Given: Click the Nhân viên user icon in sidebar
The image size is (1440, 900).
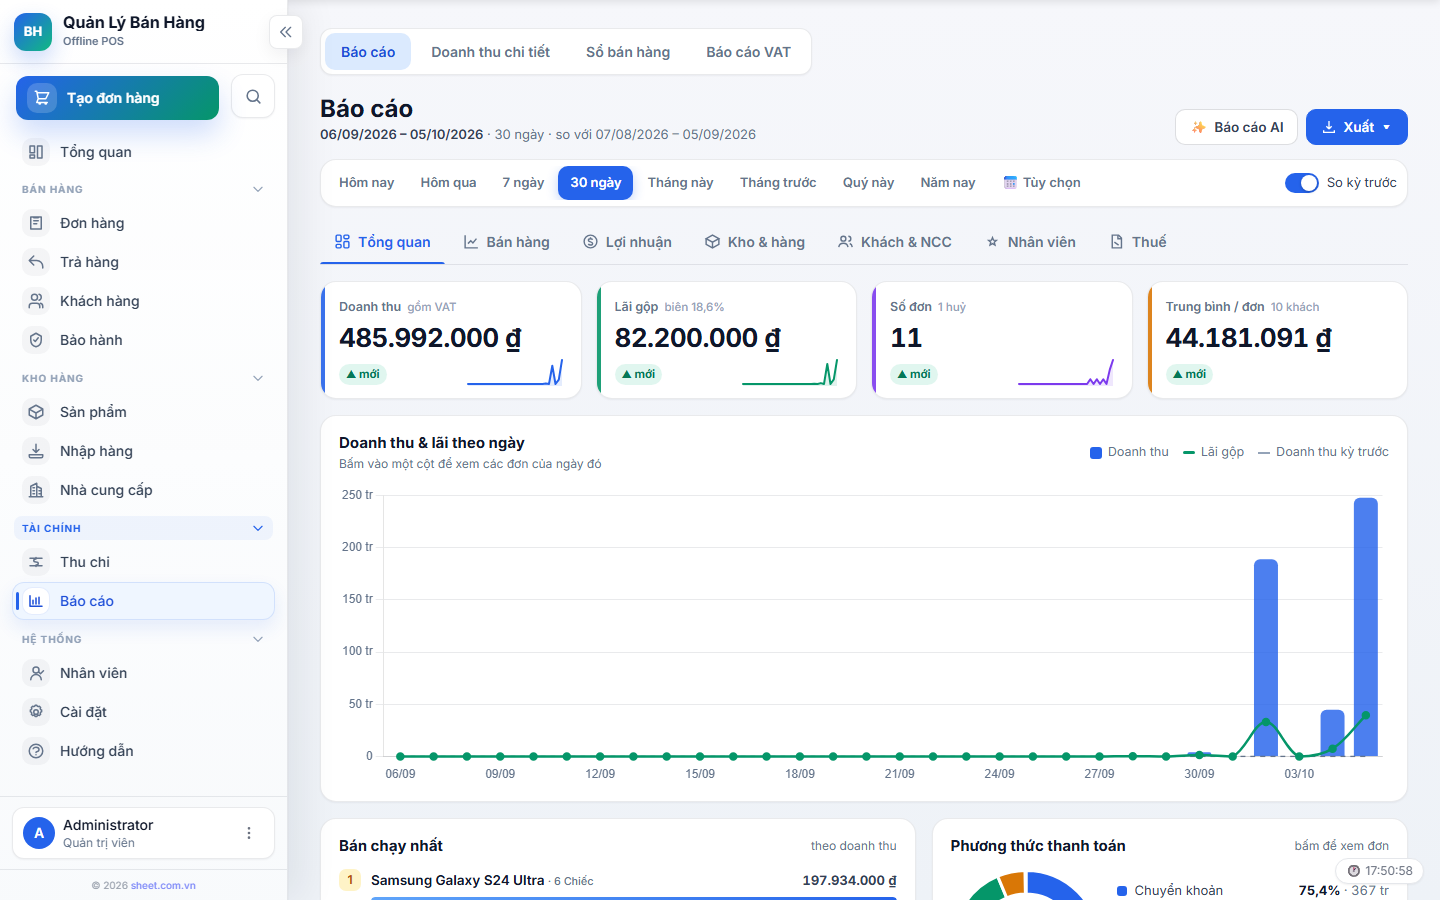Looking at the screenshot, I should (36, 673).
